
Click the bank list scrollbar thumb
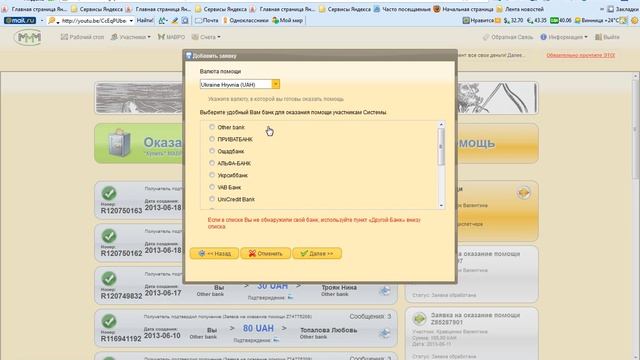pos(441,147)
